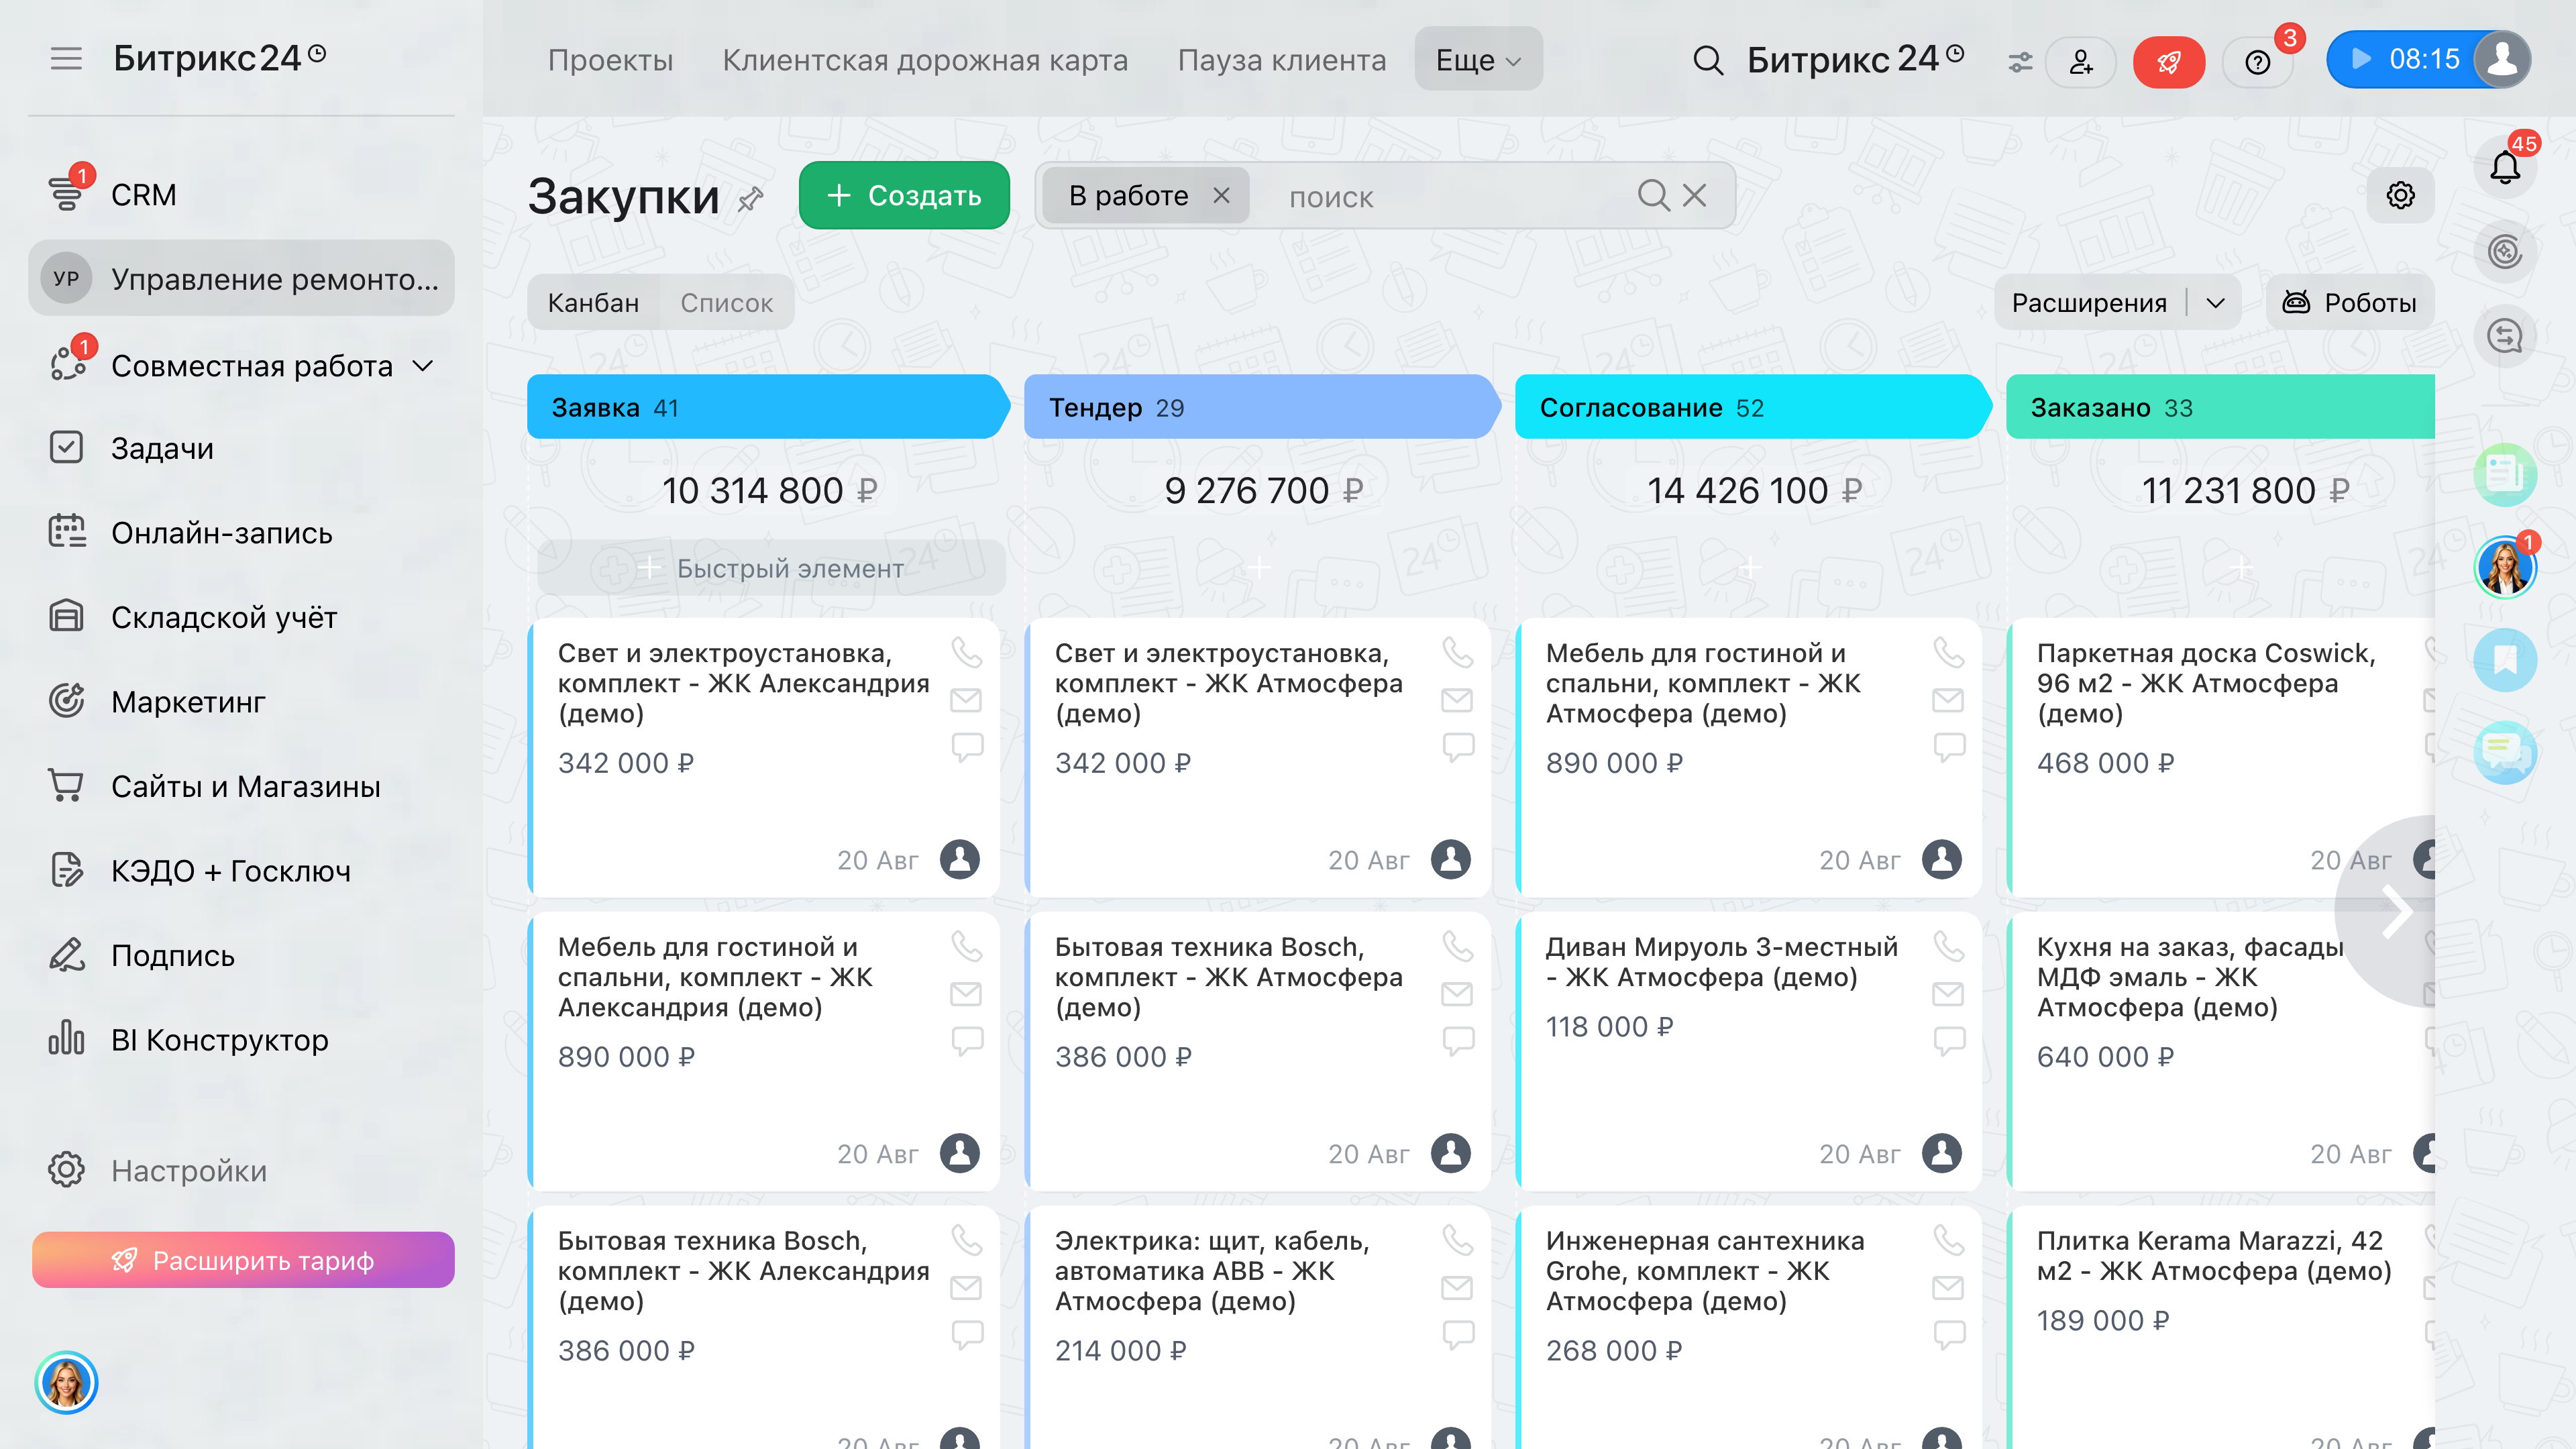Open the notifications bell icon
Viewport: 2576px width, 1449px height.
2504,167
